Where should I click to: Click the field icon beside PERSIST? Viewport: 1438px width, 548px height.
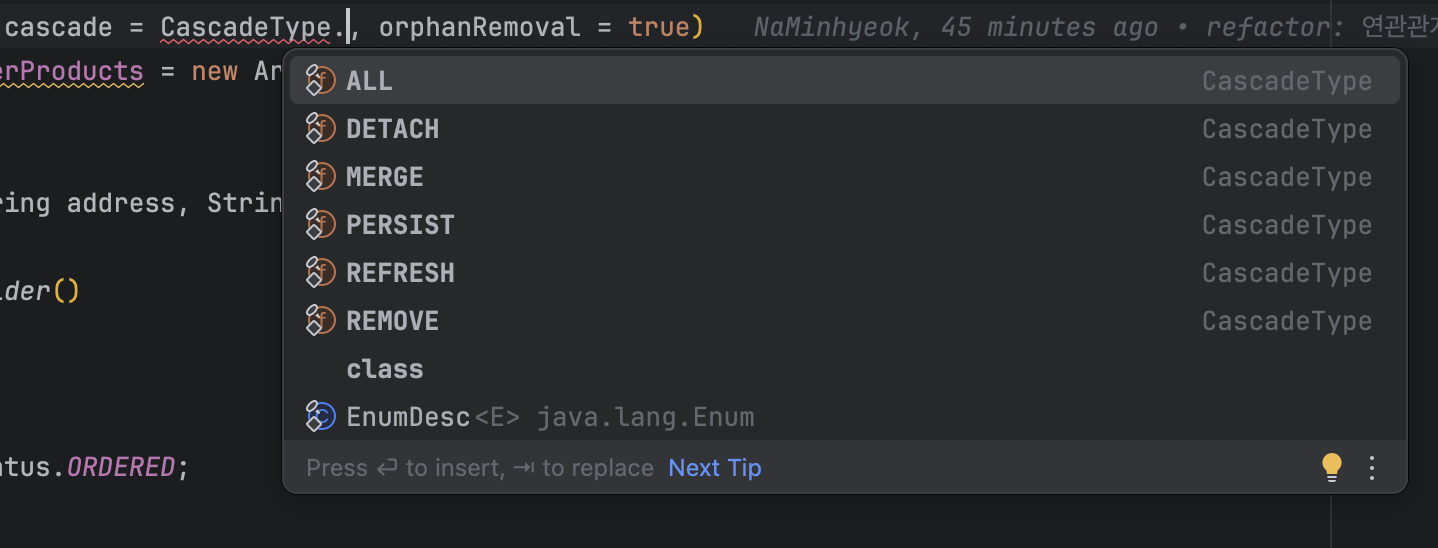coord(320,225)
